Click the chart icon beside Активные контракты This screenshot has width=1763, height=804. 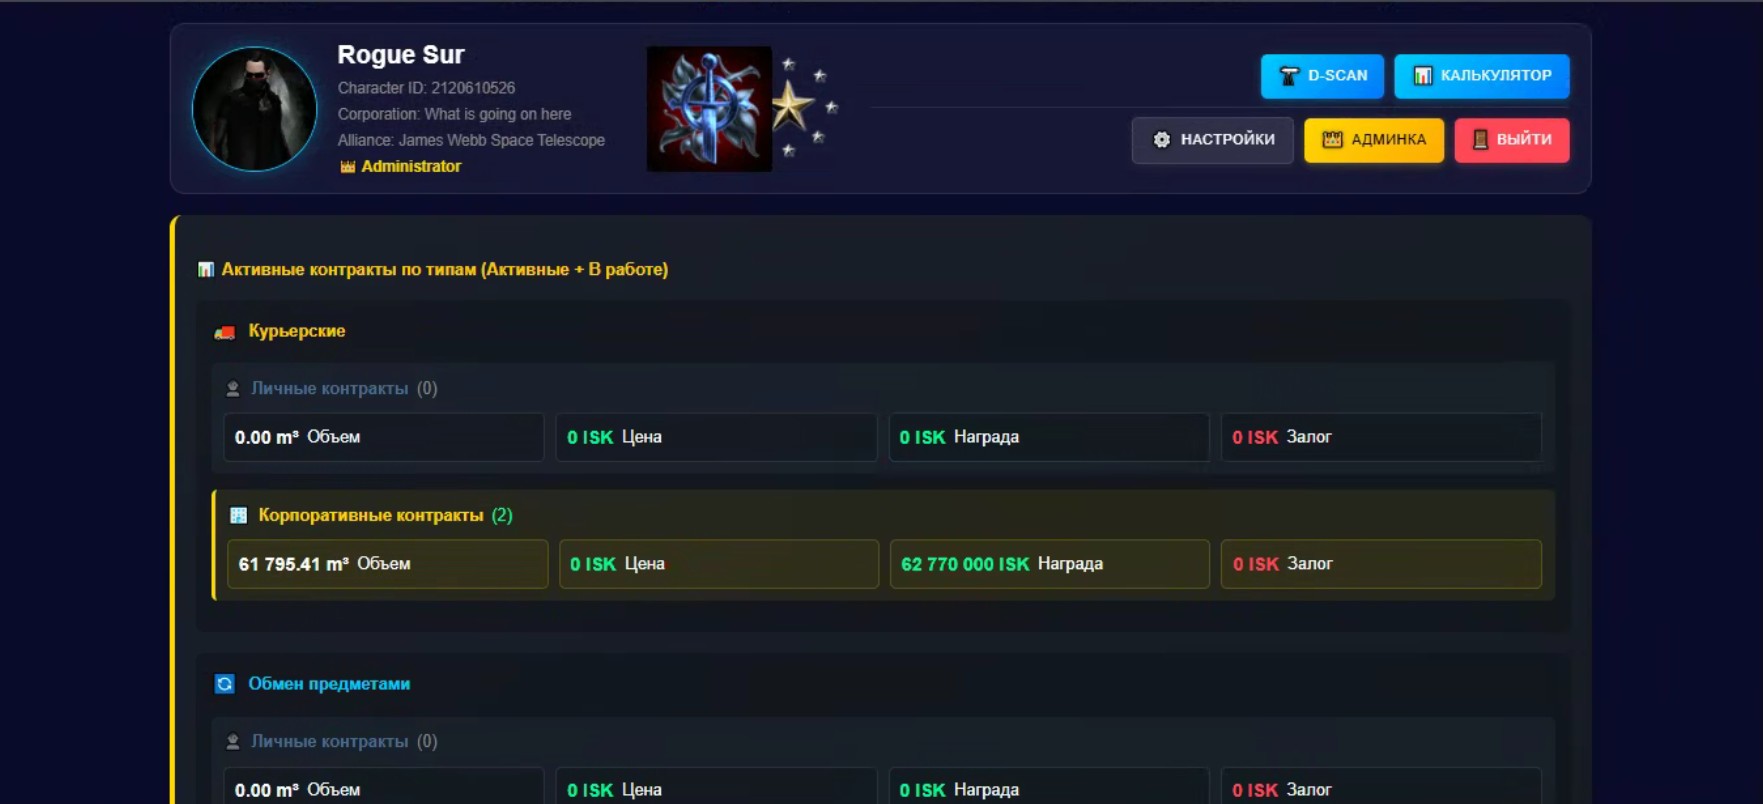[206, 270]
